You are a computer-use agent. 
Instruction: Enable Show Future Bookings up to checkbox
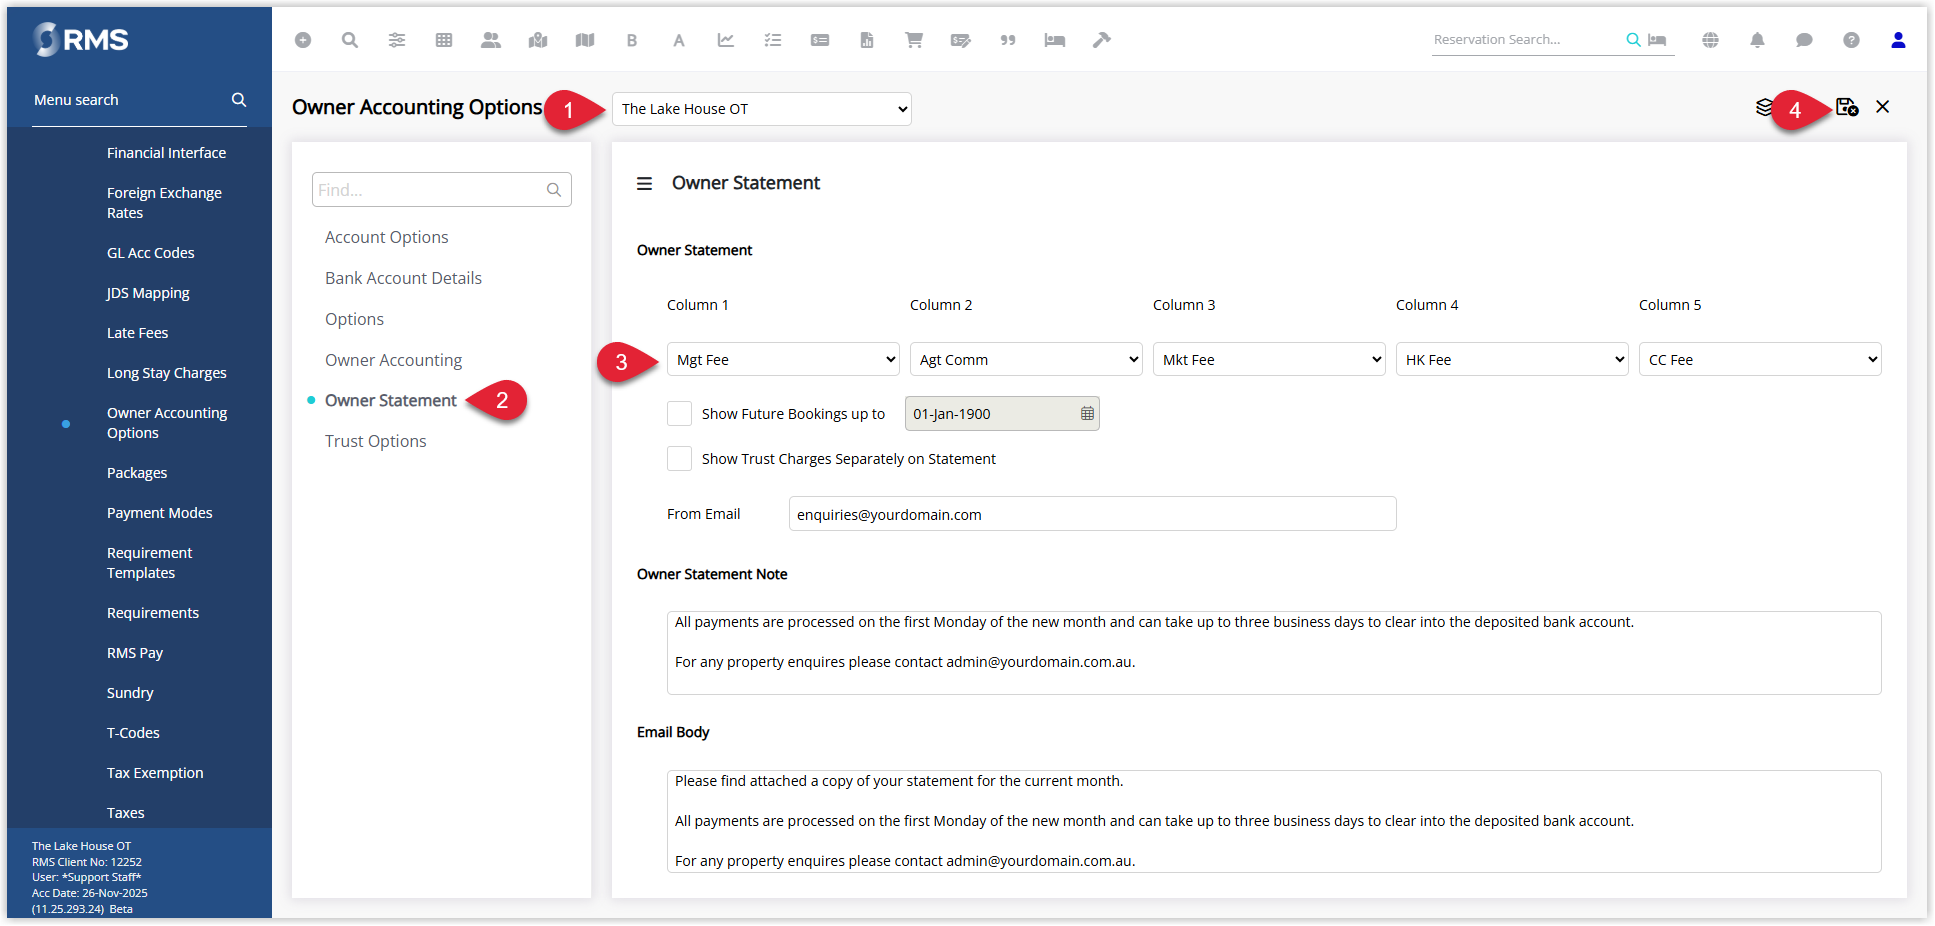pyautogui.click(x=679, y=414)
